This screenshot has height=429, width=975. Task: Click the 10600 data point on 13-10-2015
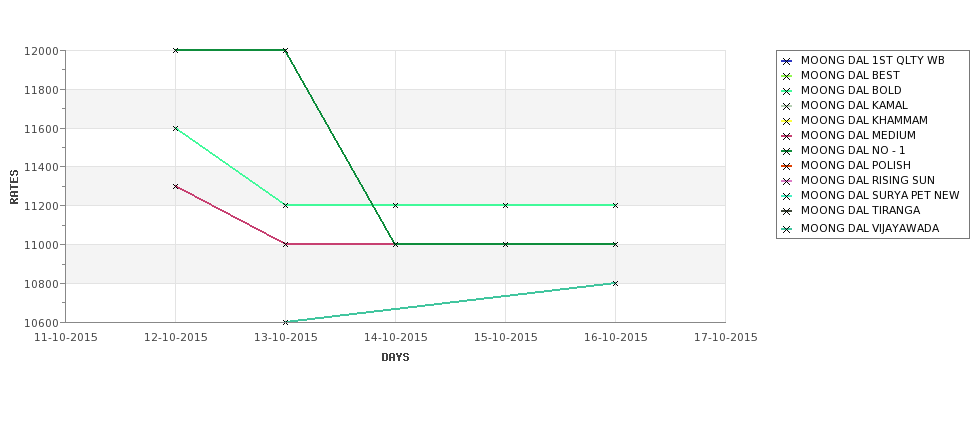[x=285, y=322]
